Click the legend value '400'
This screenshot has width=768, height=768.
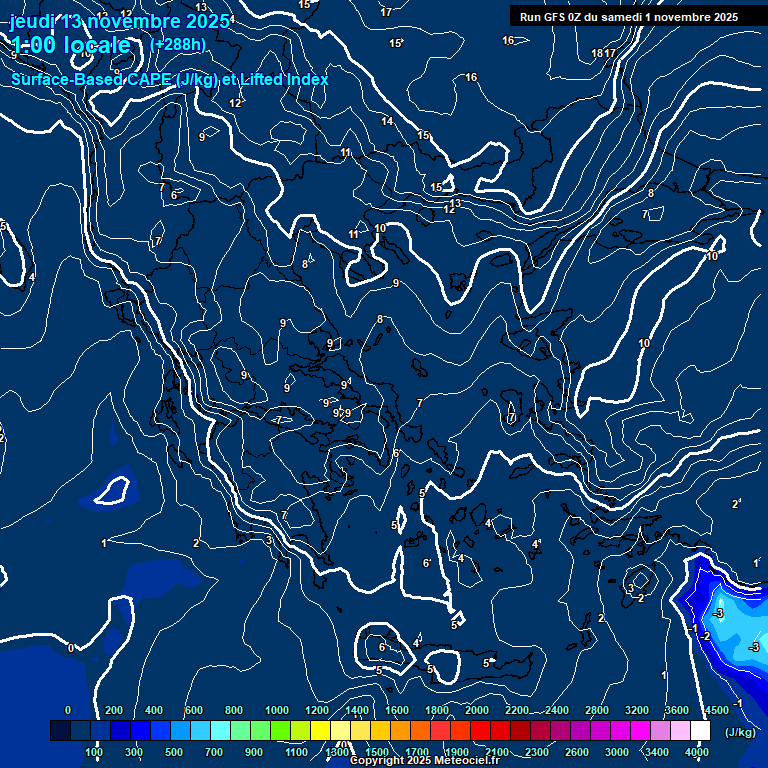tap(154, 710)
